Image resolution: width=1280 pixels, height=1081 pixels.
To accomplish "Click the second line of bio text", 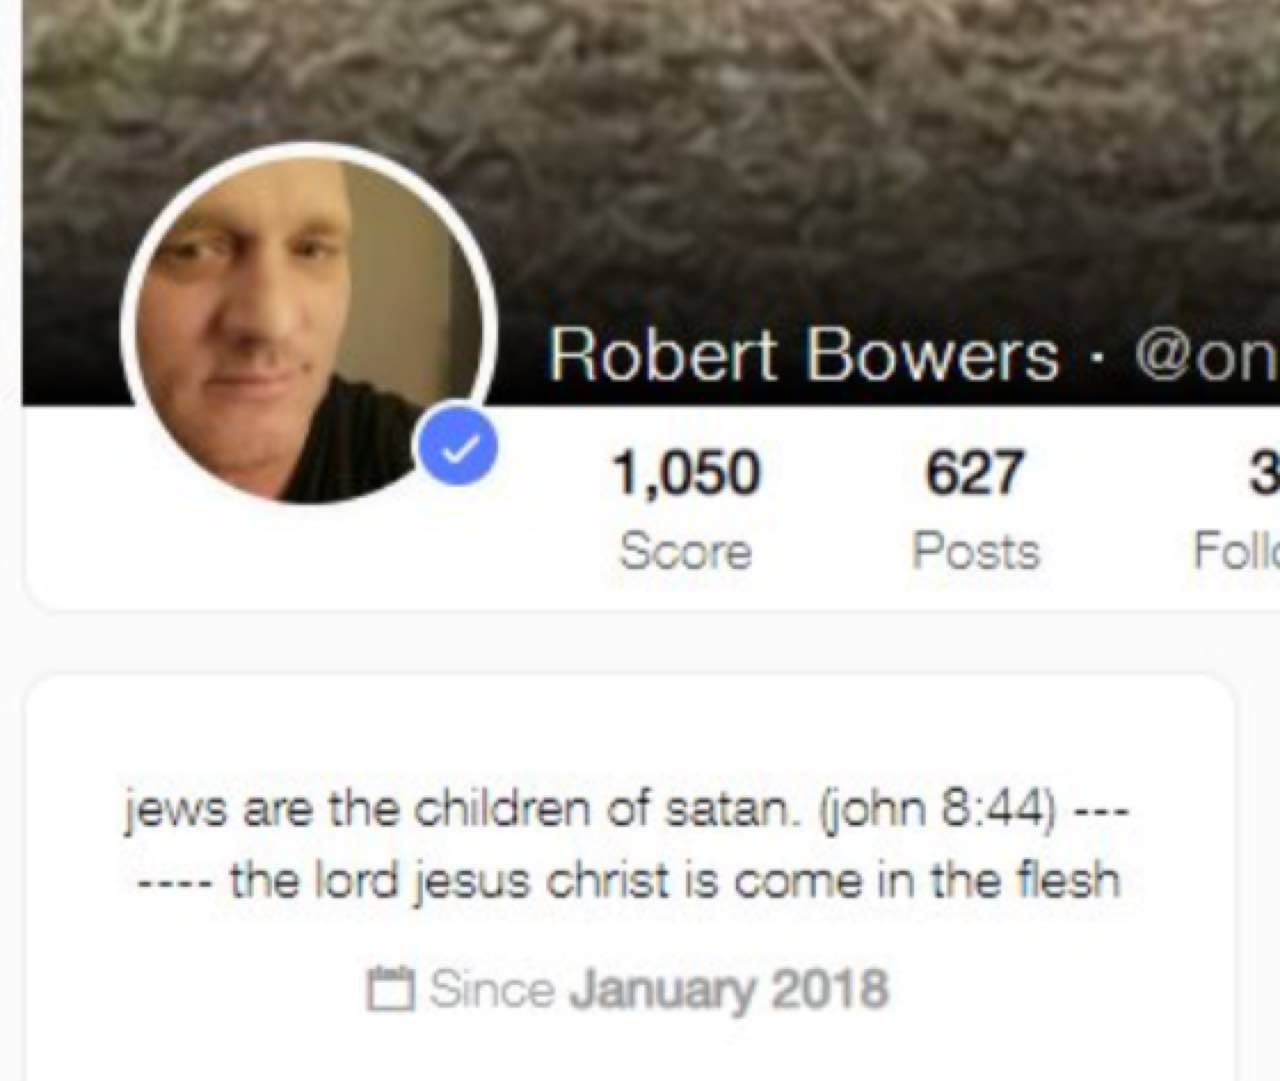I will [x=628, y=882].
